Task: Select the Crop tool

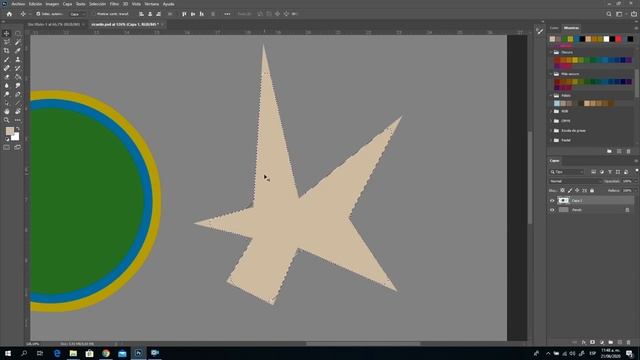Action: (7, 51)
